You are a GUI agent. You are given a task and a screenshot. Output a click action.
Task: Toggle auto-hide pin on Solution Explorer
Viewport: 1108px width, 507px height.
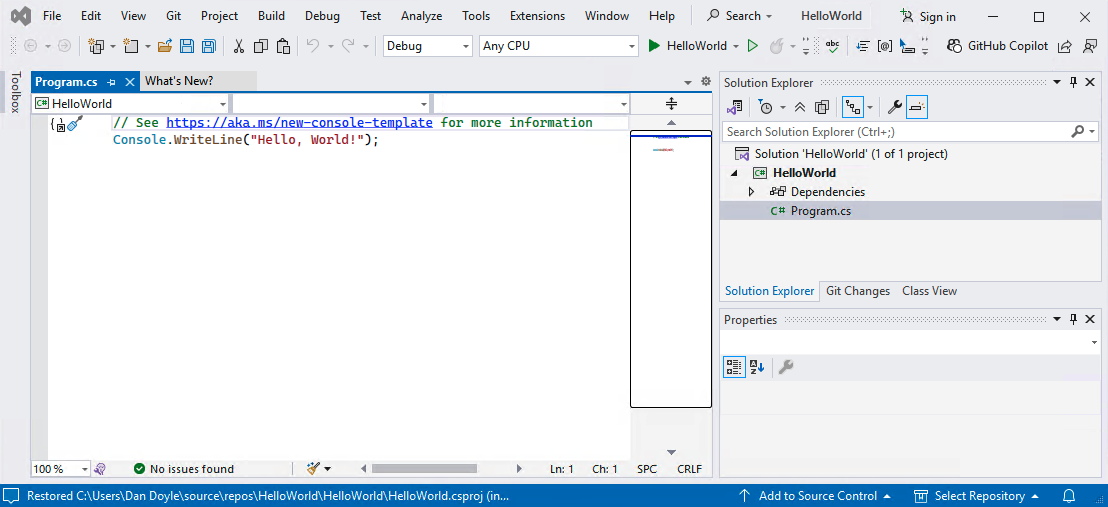click(1073, 83)
